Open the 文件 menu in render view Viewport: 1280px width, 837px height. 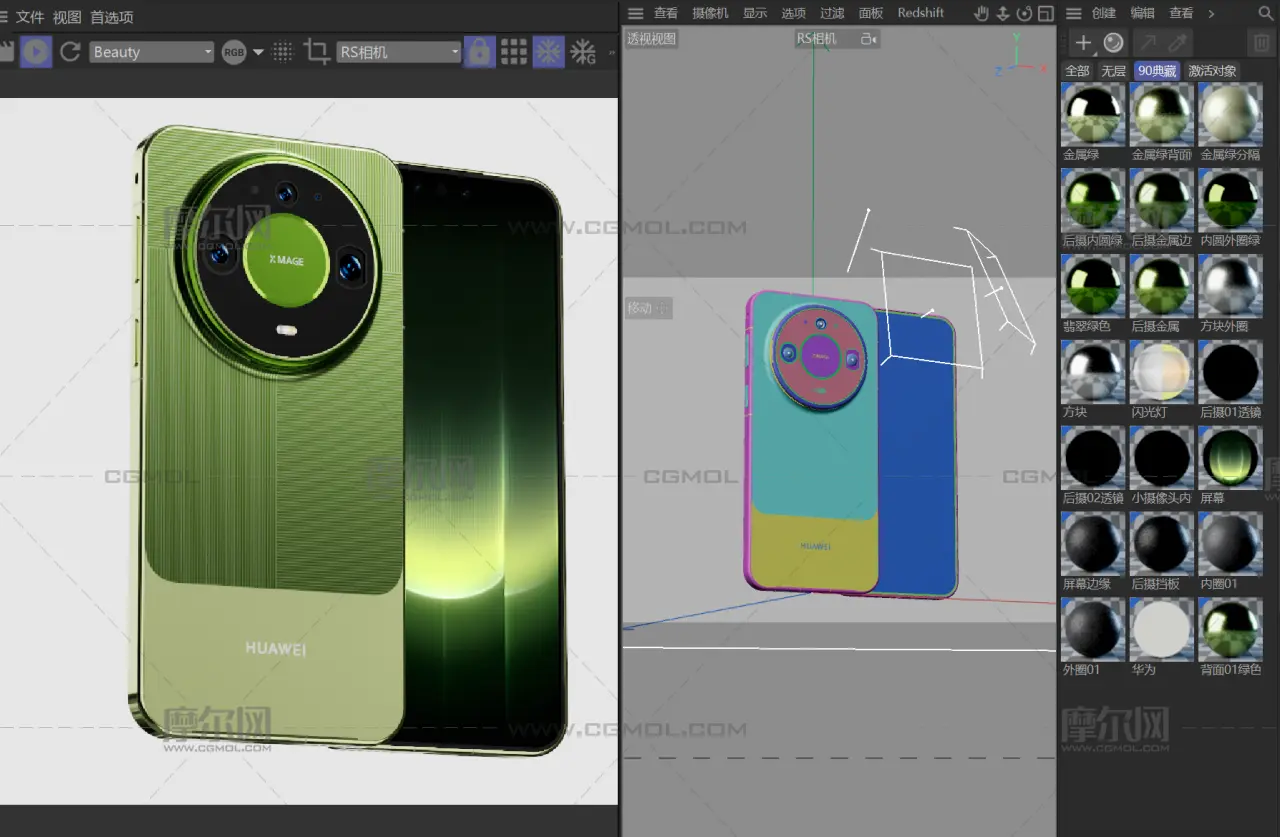30,17
